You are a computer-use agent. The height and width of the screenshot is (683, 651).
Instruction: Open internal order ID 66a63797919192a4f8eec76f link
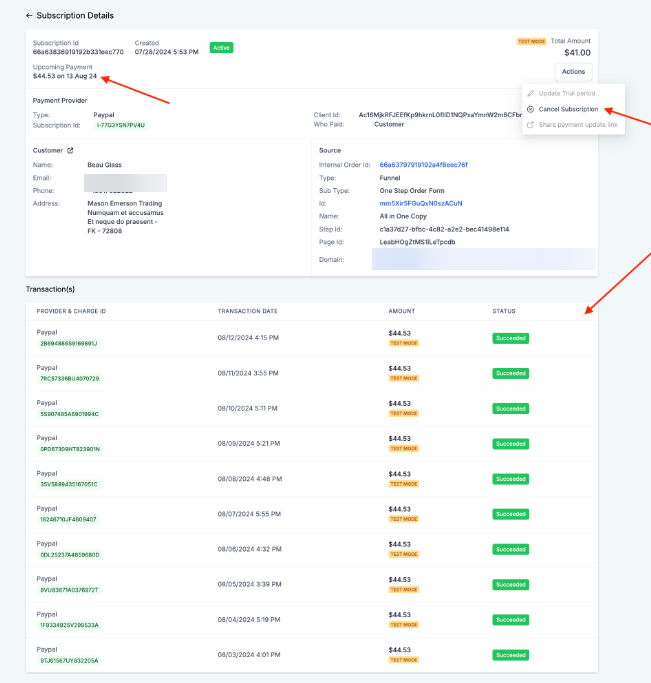tap(423, 164)
